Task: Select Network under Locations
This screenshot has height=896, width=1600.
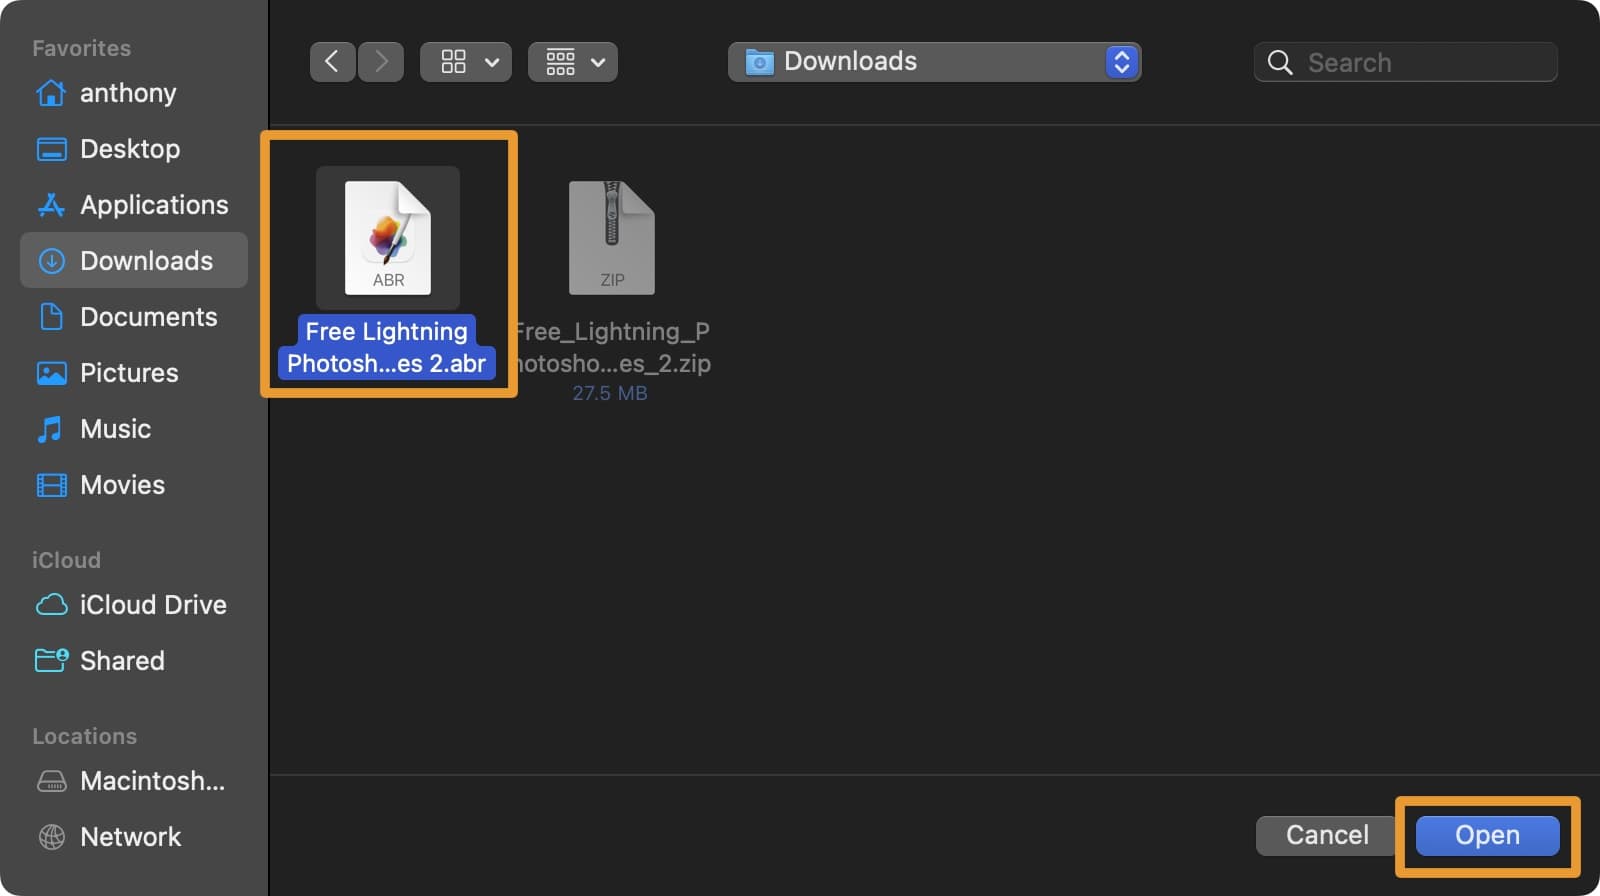Action: pos(130,837)
